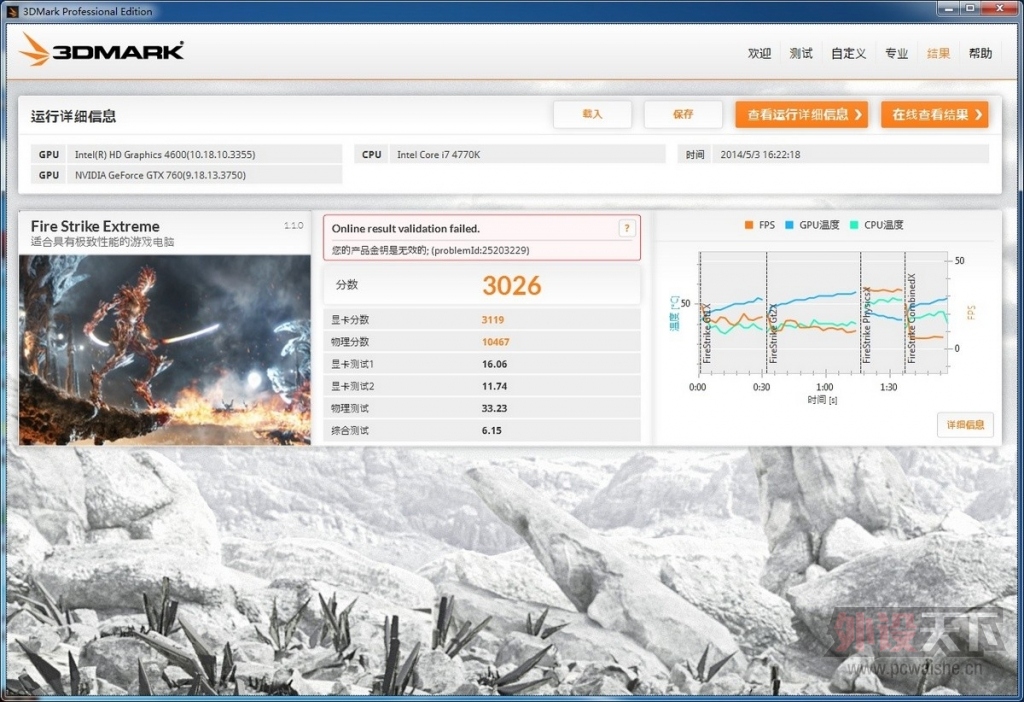The image size is (1024, 702).
Task: Click the GPU温度 legend label
Action: (x=819, y=225)
